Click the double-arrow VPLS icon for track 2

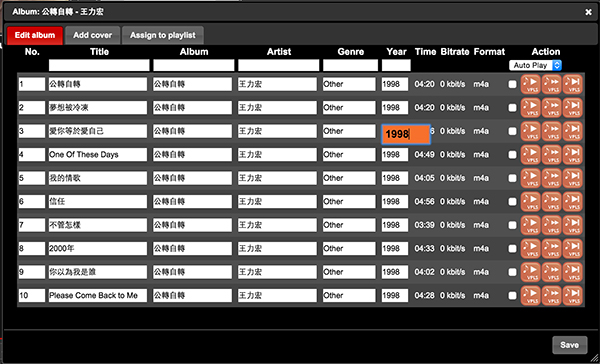coord(551,108)
